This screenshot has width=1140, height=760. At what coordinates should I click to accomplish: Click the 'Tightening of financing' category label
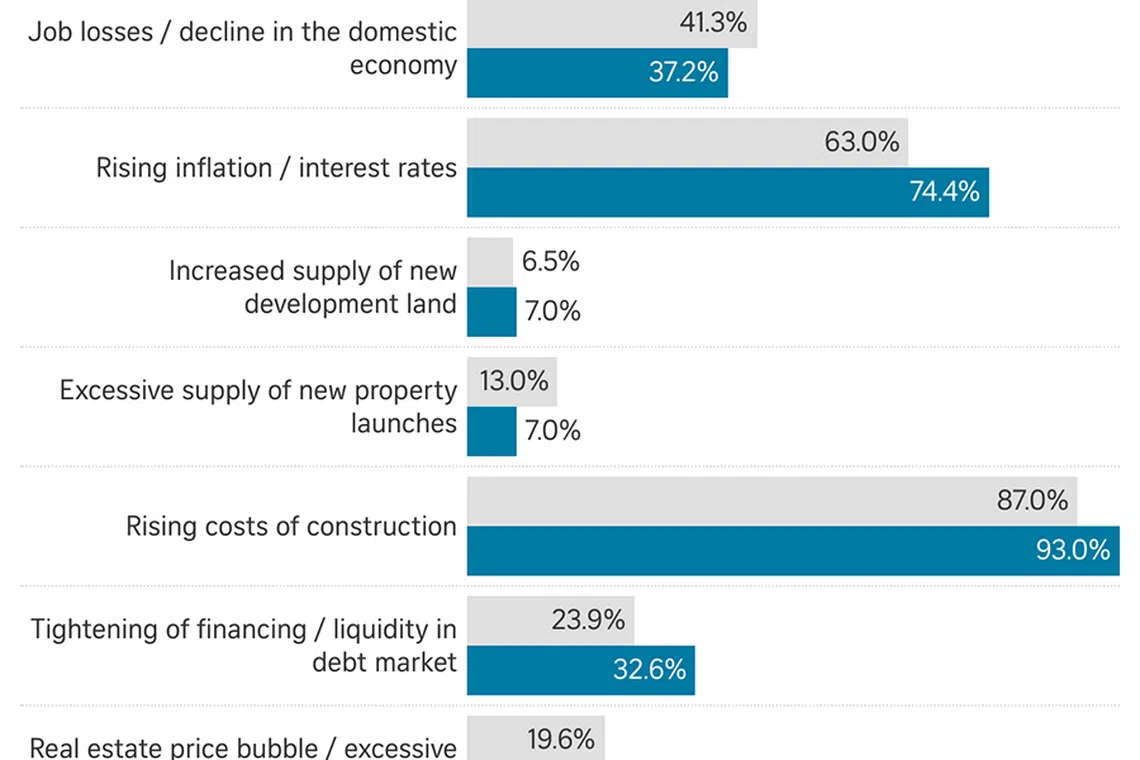pyautogui.click(x=244, y=645)
